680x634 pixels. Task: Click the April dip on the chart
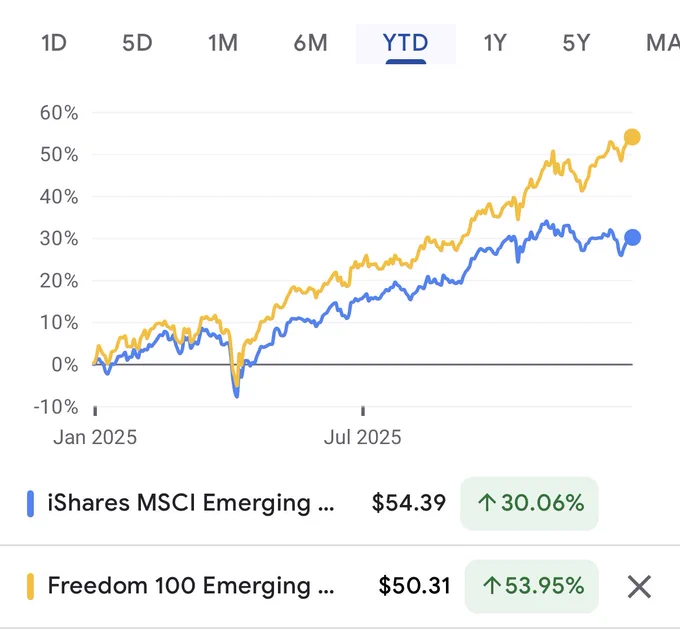(x=236, y=388)
